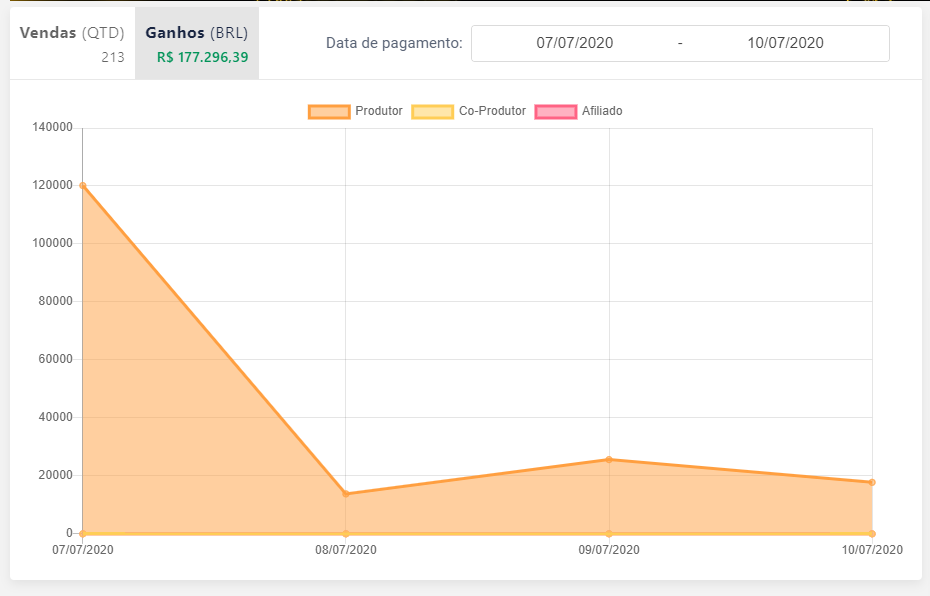Click the 80000 y-axis label

(x=55, y=301)
